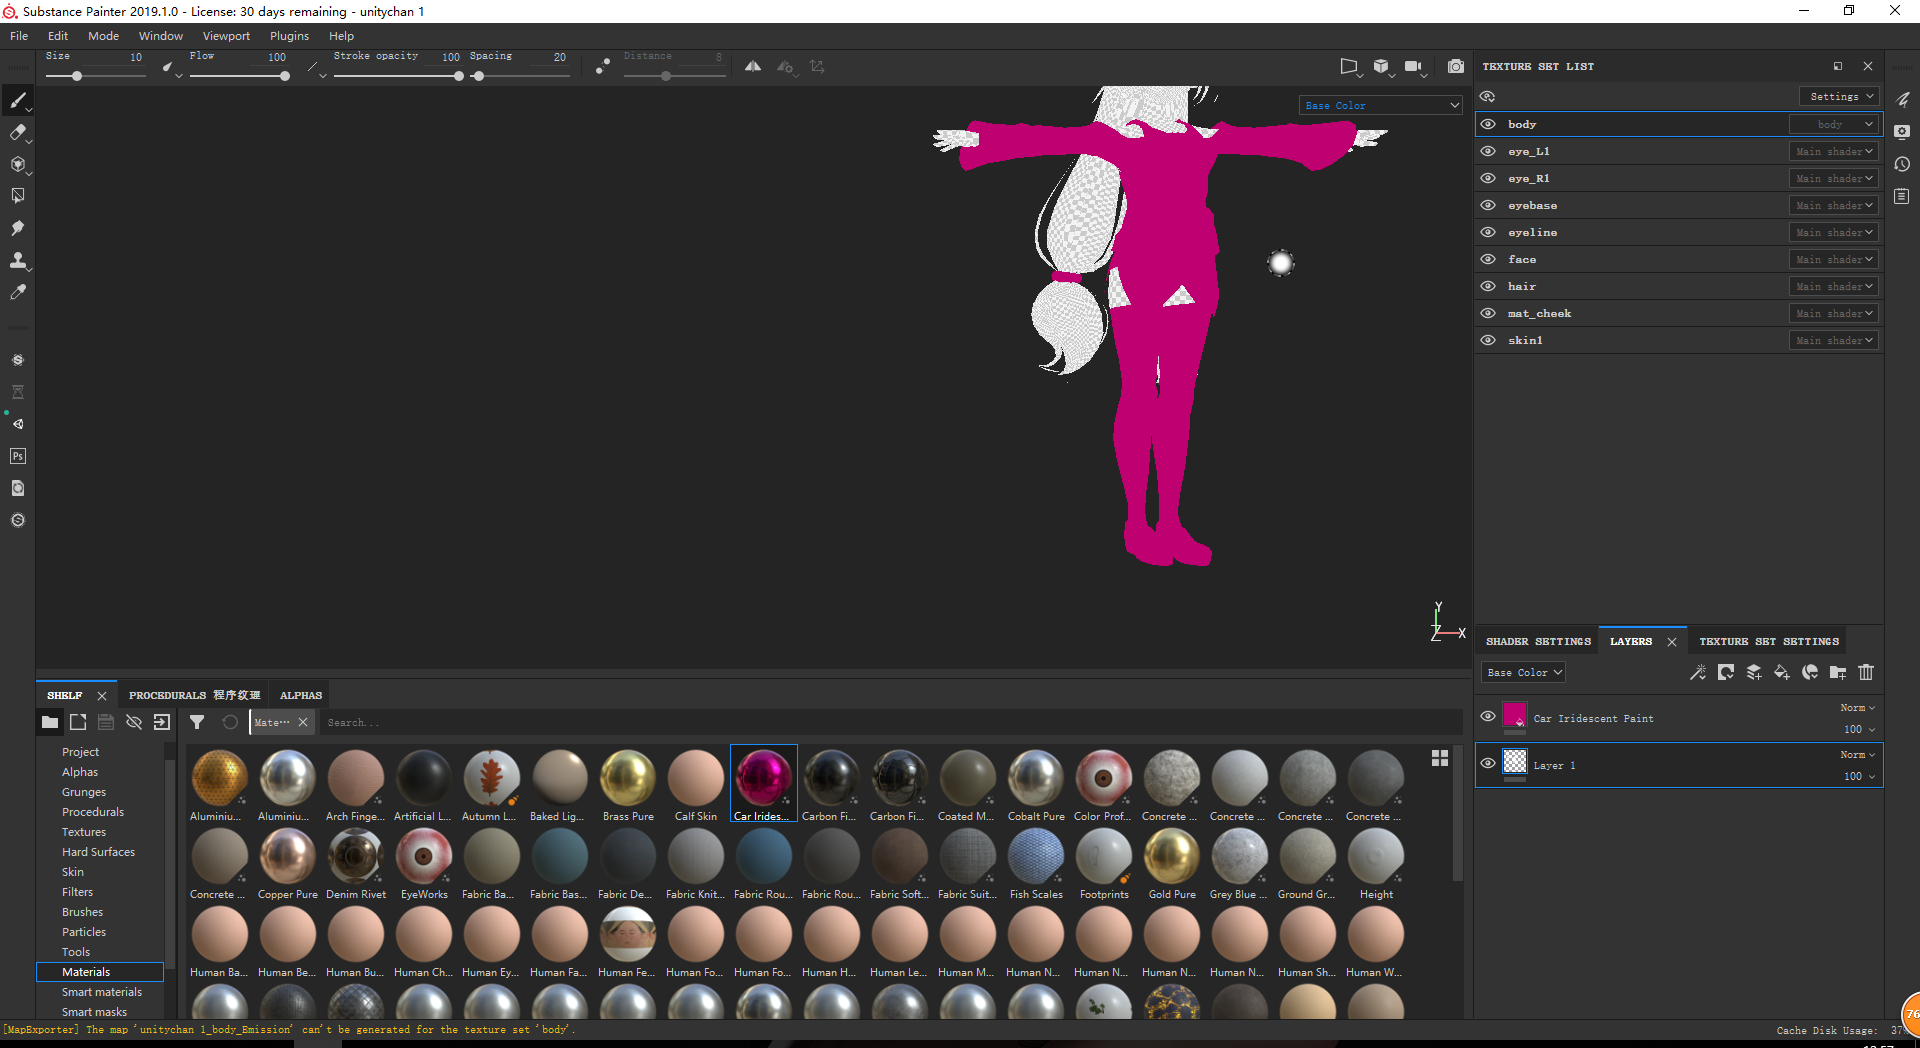1920x1048 pixels.
Task: Open the Smart materials shelf category
Action: point(102,992)
